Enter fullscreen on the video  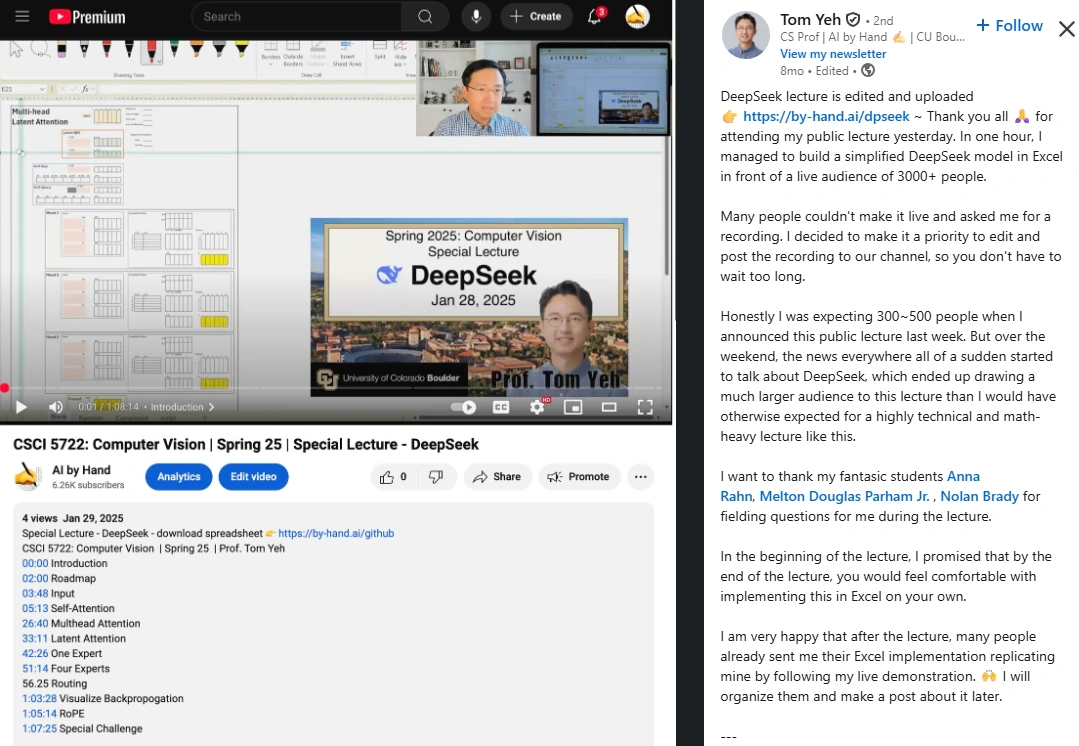pyautogui.click(x=645, y=407)
